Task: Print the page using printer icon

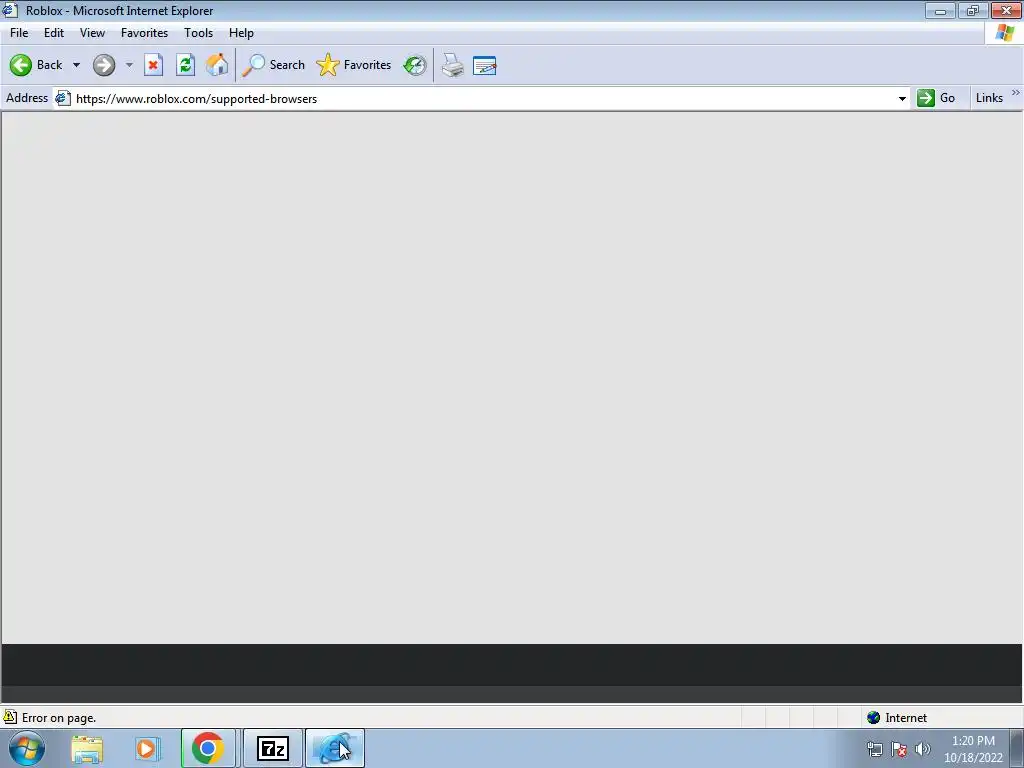Action: tap(452, 65)
